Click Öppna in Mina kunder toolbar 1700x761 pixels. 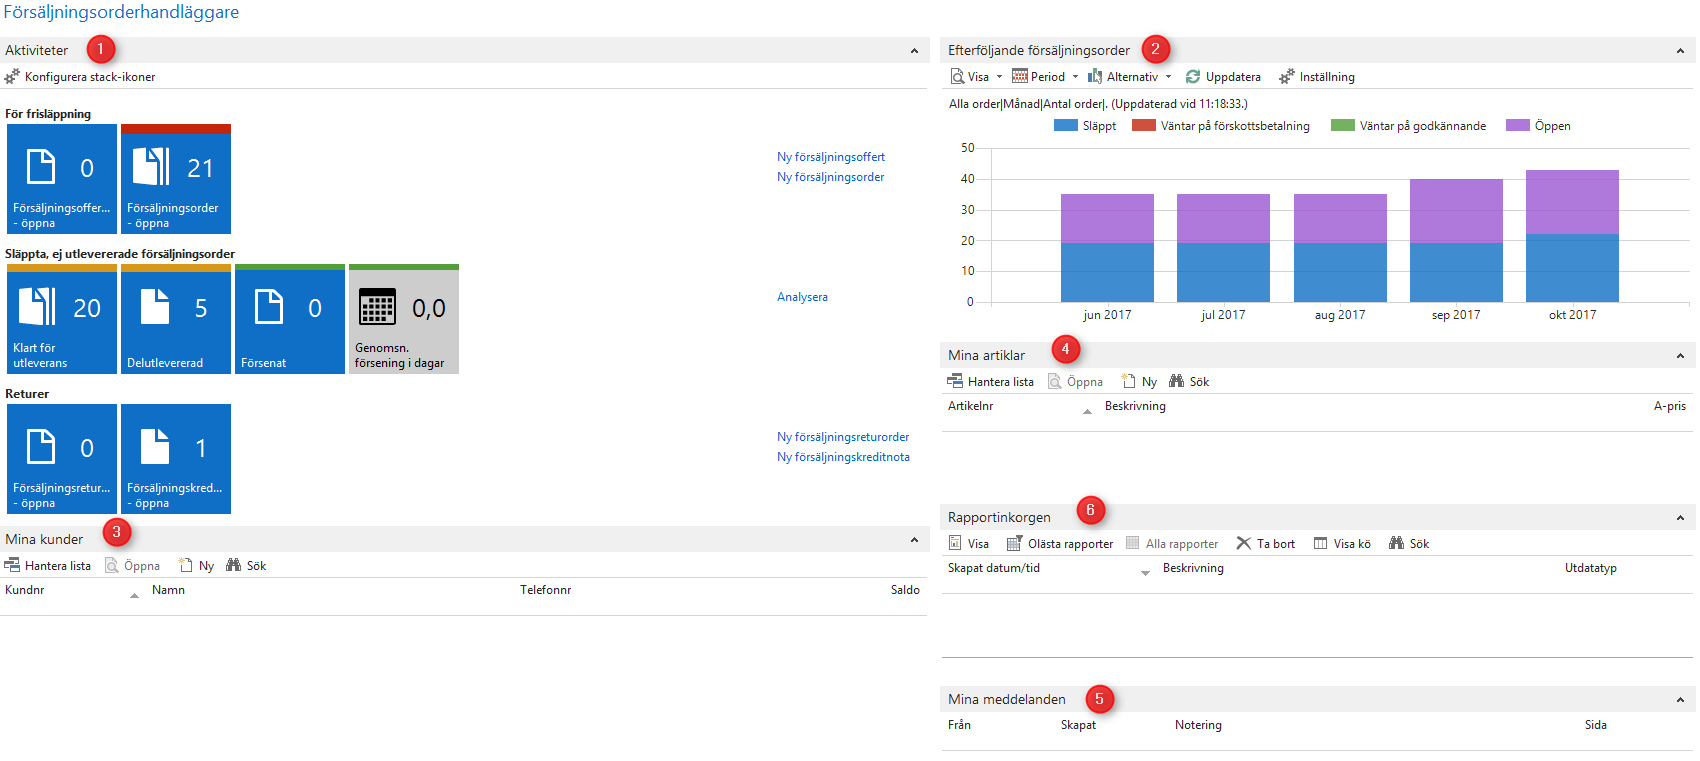tap(132, 566)
